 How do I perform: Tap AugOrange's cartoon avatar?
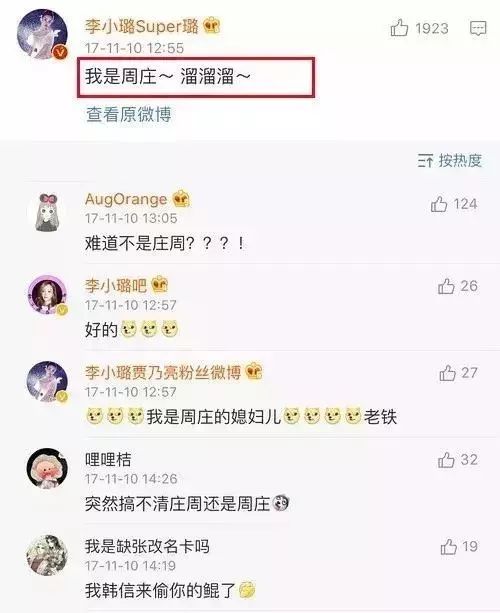[47, 212]
